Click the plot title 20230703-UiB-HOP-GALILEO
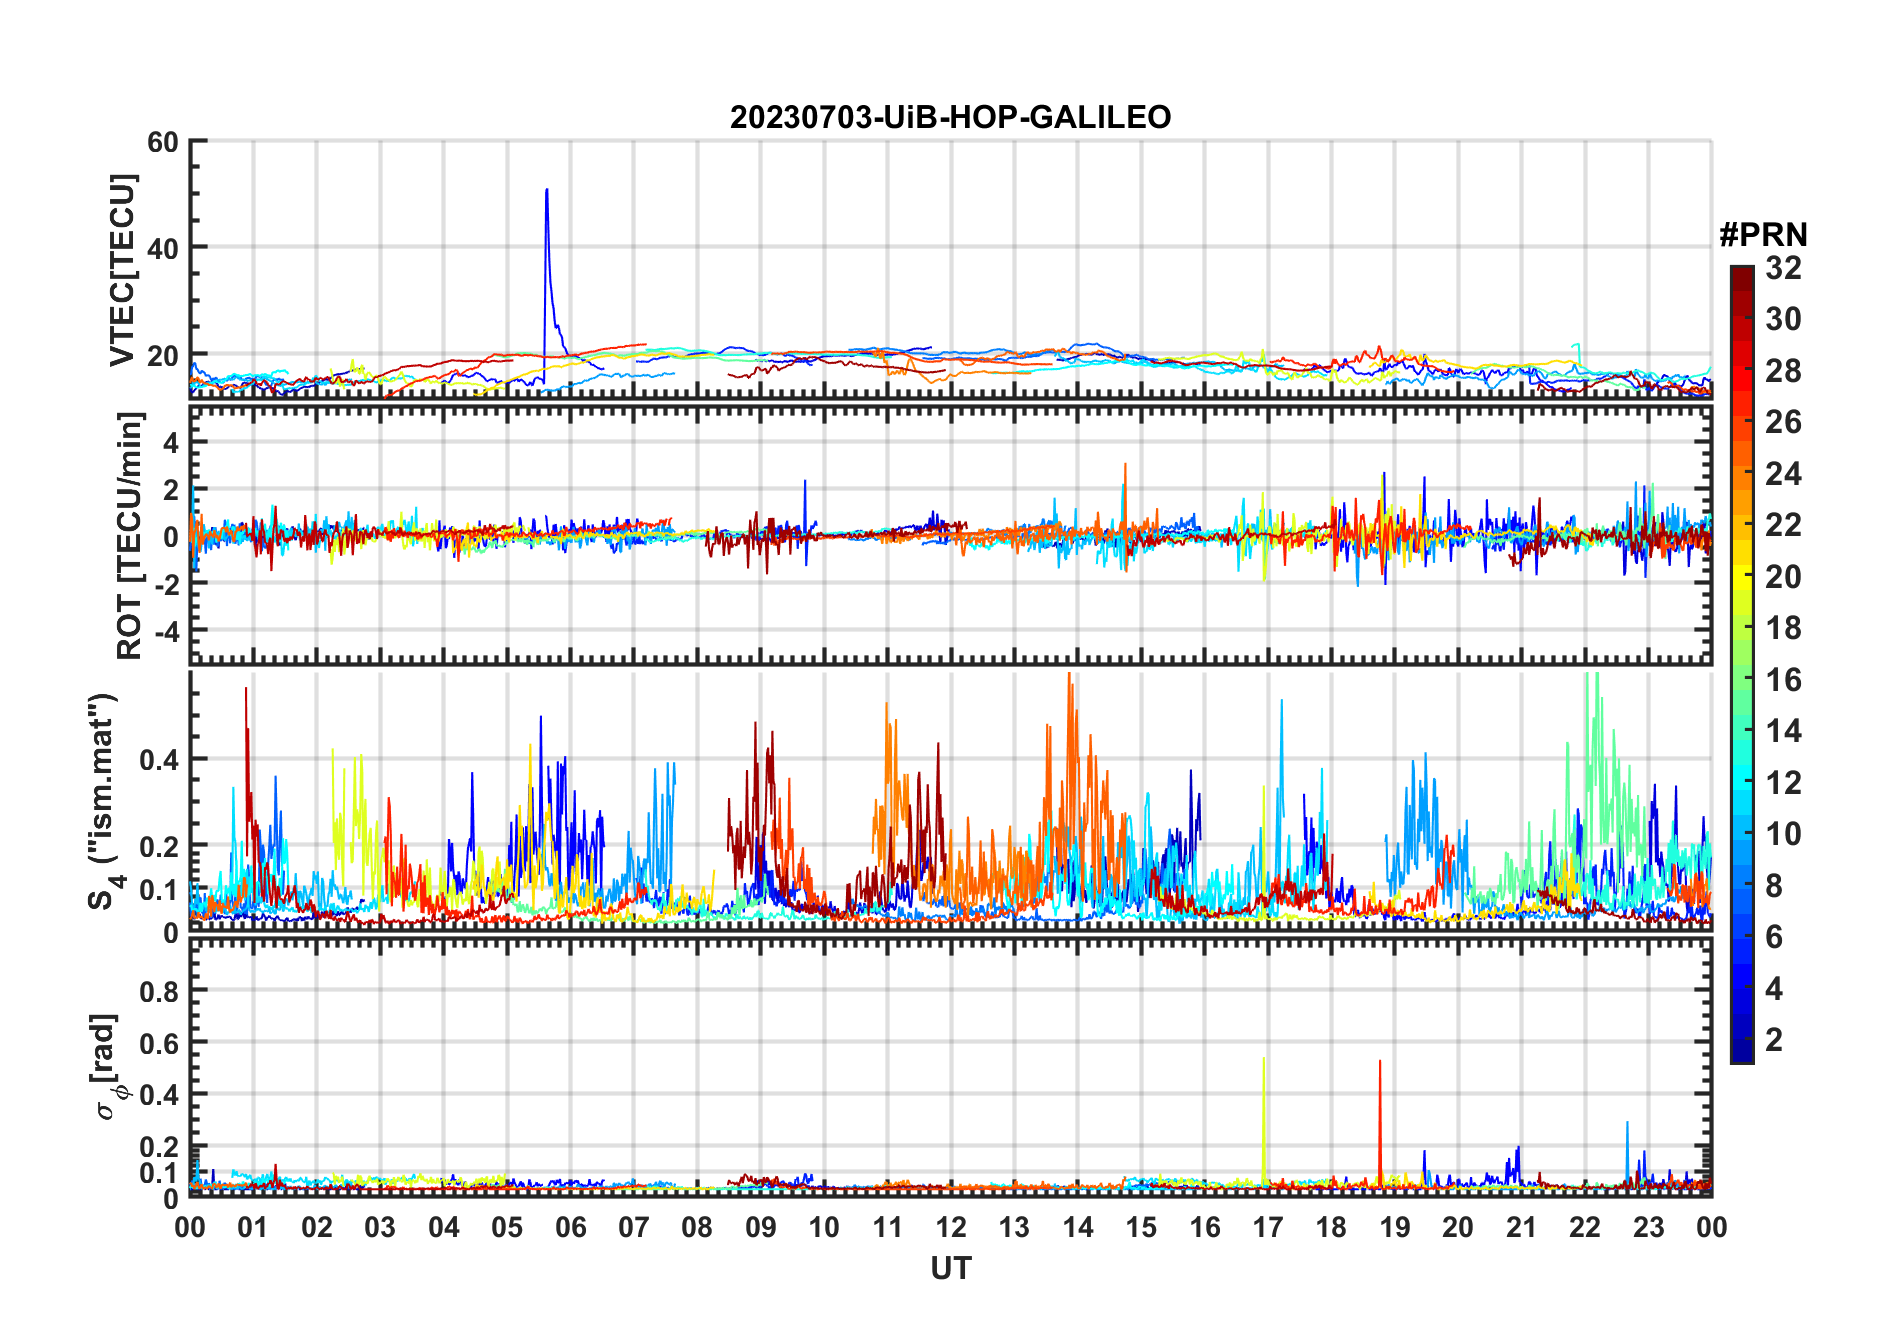This screenshot has height=1330, width=1902. point(950,118)
